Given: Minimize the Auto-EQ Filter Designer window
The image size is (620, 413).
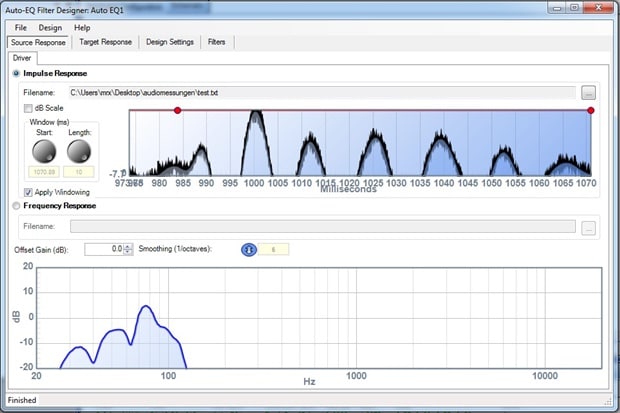Looking at the screenshot, I should click(557, 8).
